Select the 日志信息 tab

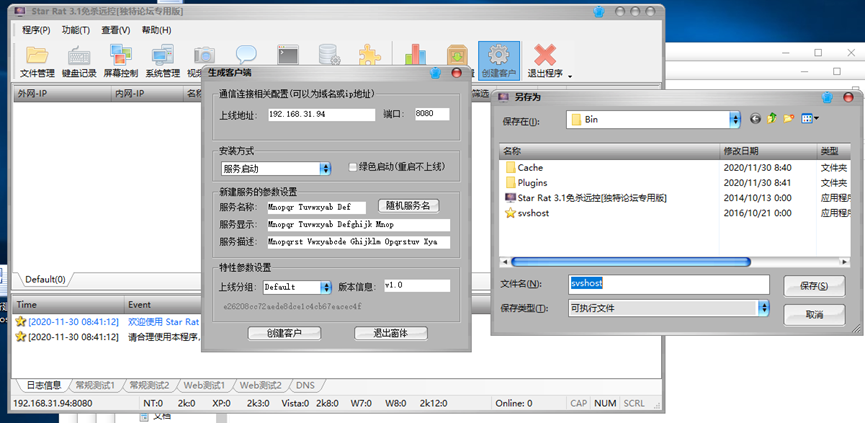44,385
